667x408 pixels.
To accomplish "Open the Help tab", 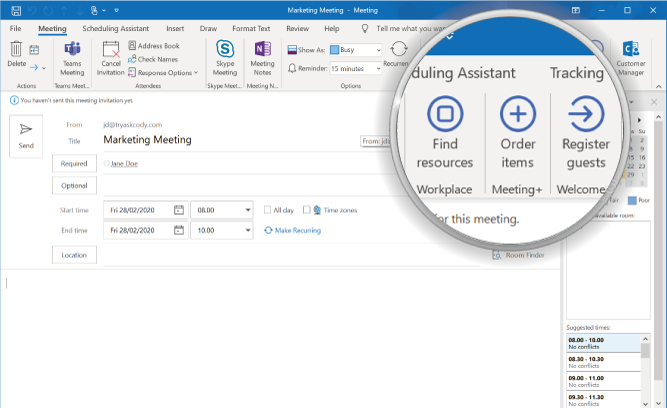I will pyautogui.click(x=332, y=29).
